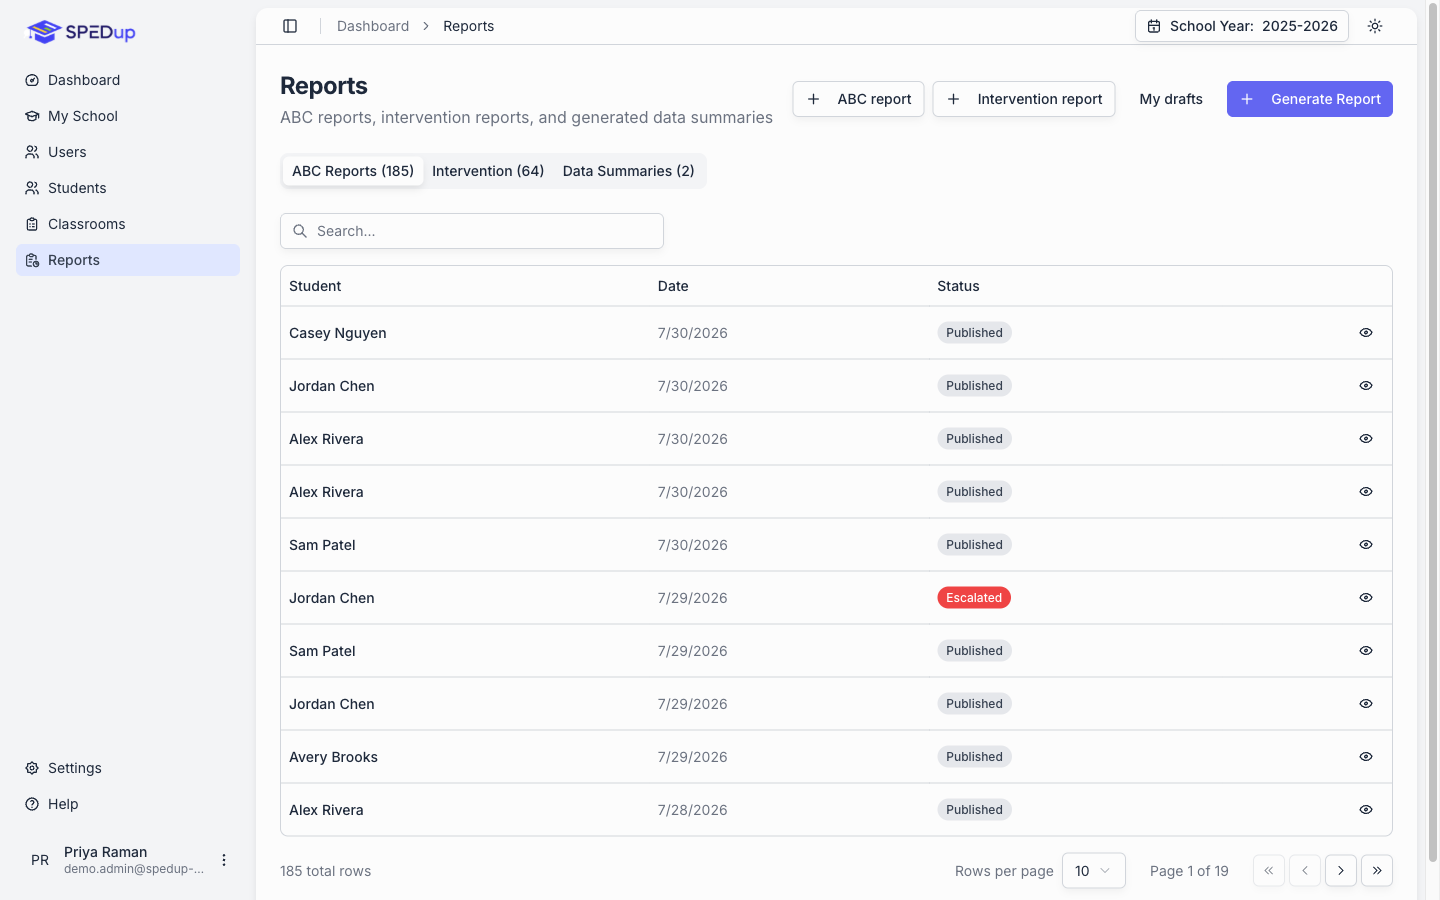Click the Status column header
1440x900 pixels.
[958, 286]
